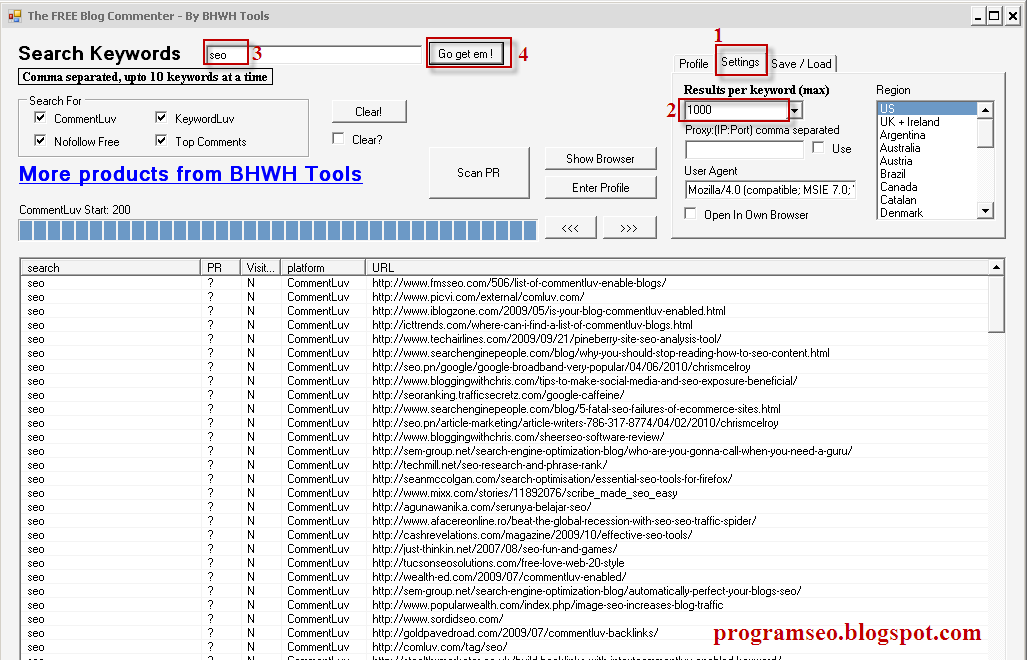Click the app icon in title bar

pyautogui.click(x=14, y=16)
